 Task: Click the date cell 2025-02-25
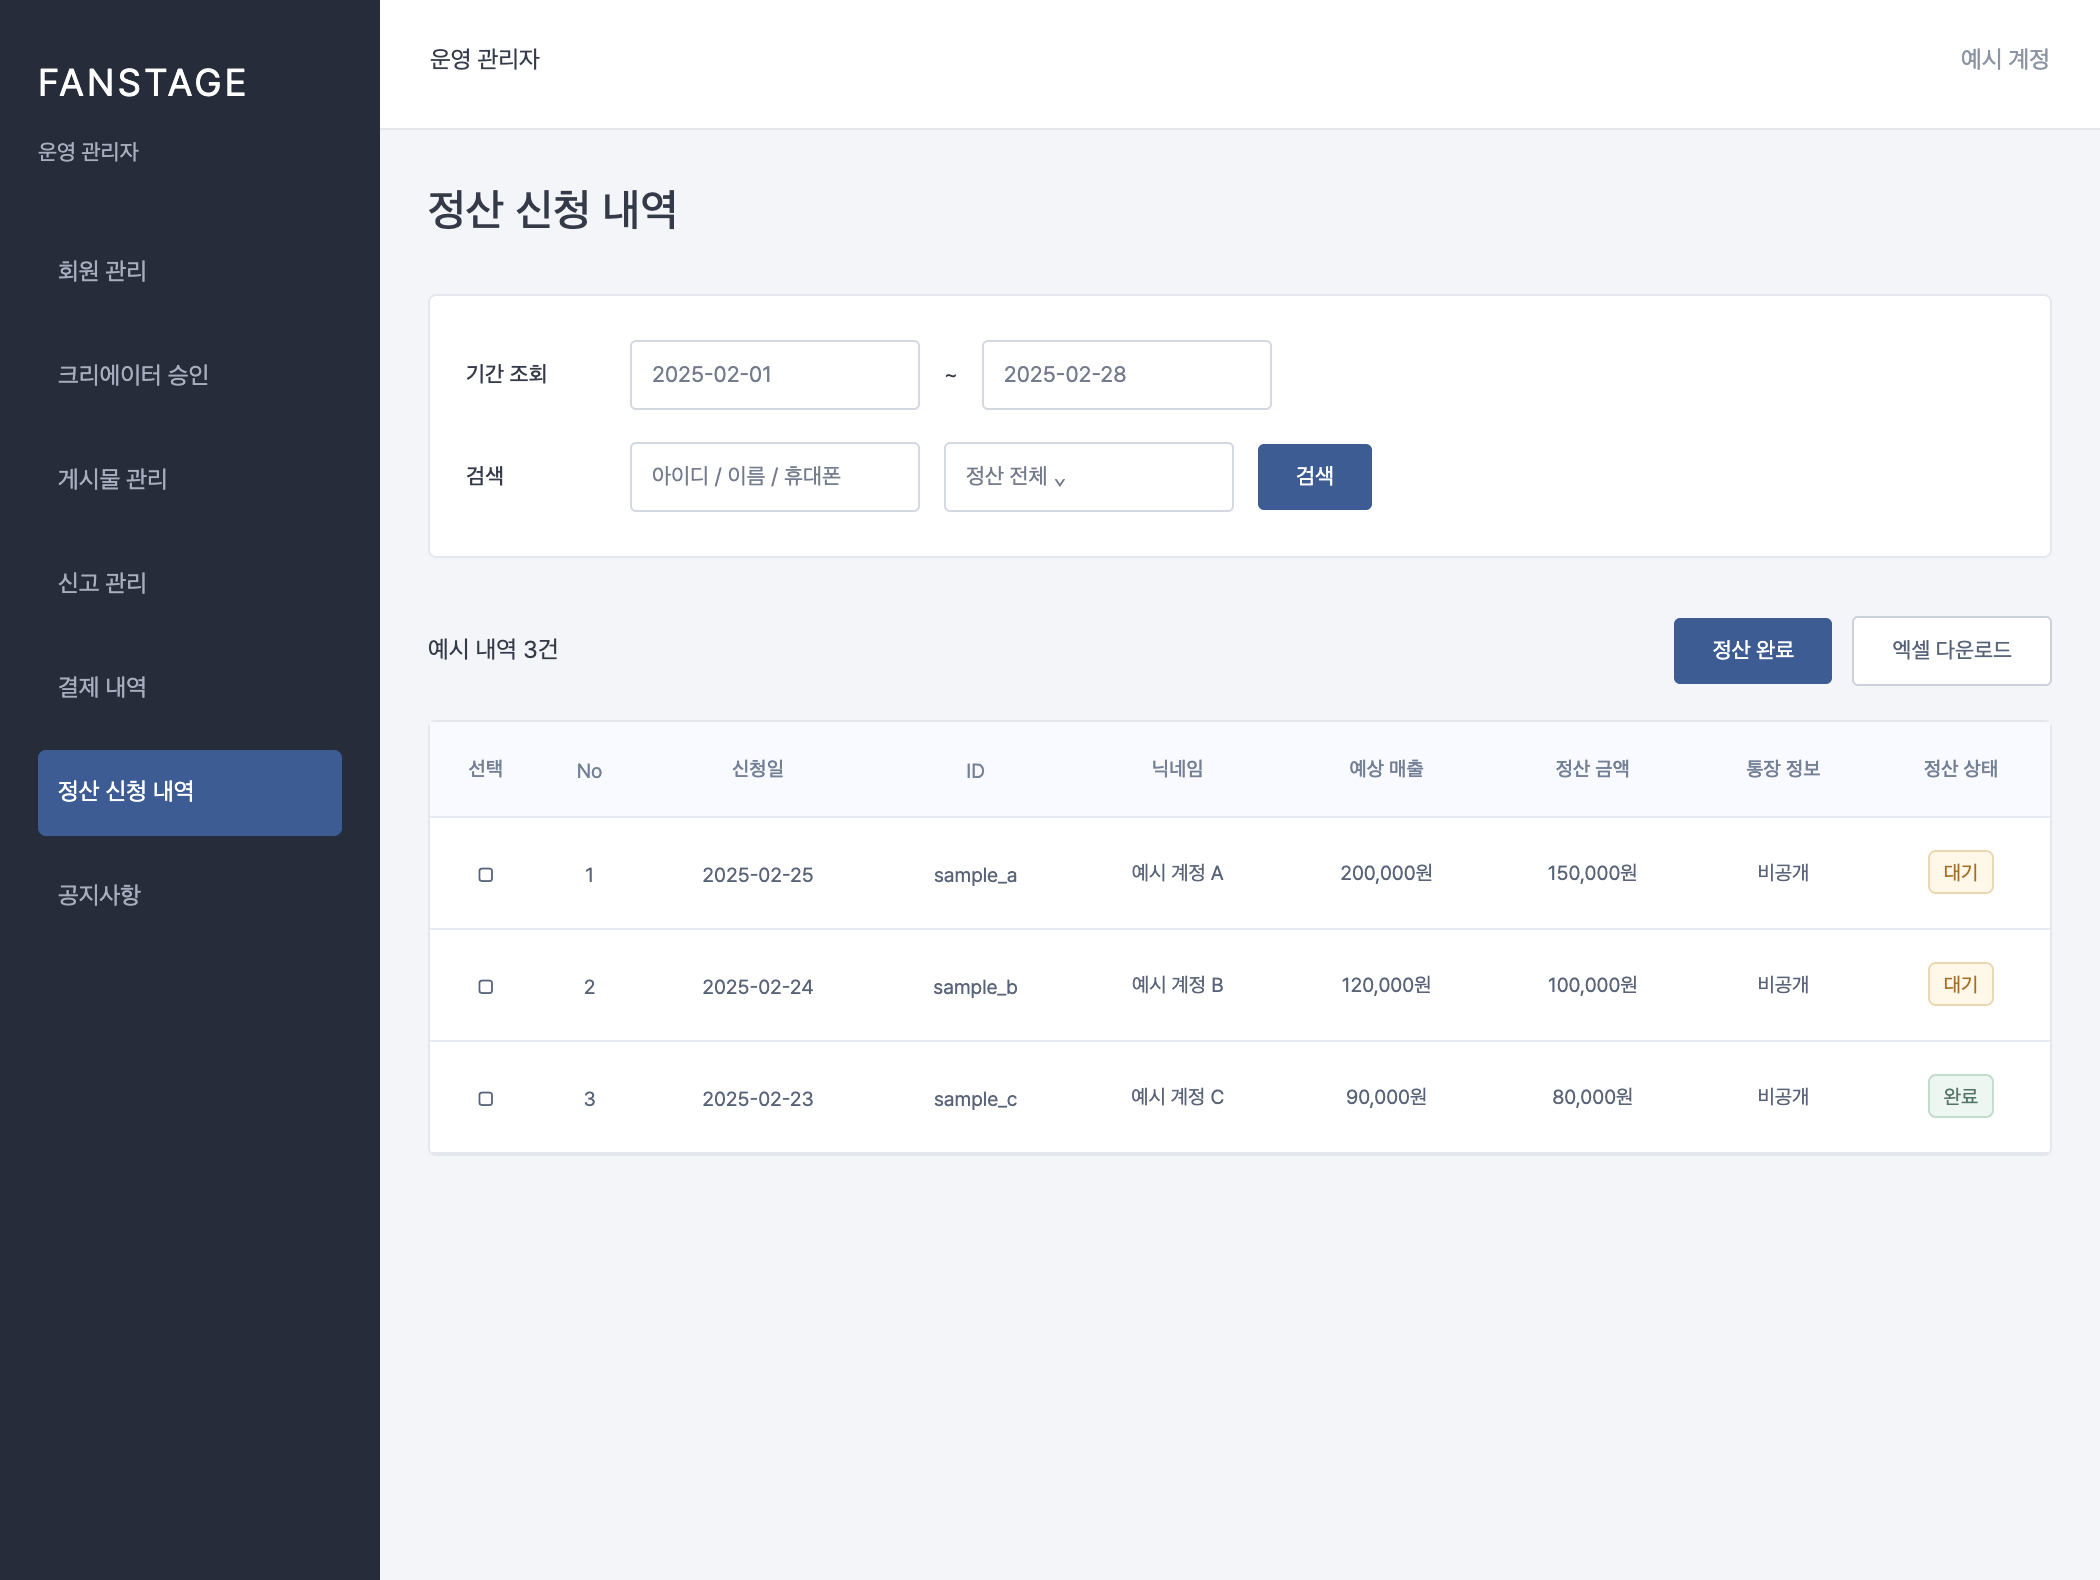[757, 875]
